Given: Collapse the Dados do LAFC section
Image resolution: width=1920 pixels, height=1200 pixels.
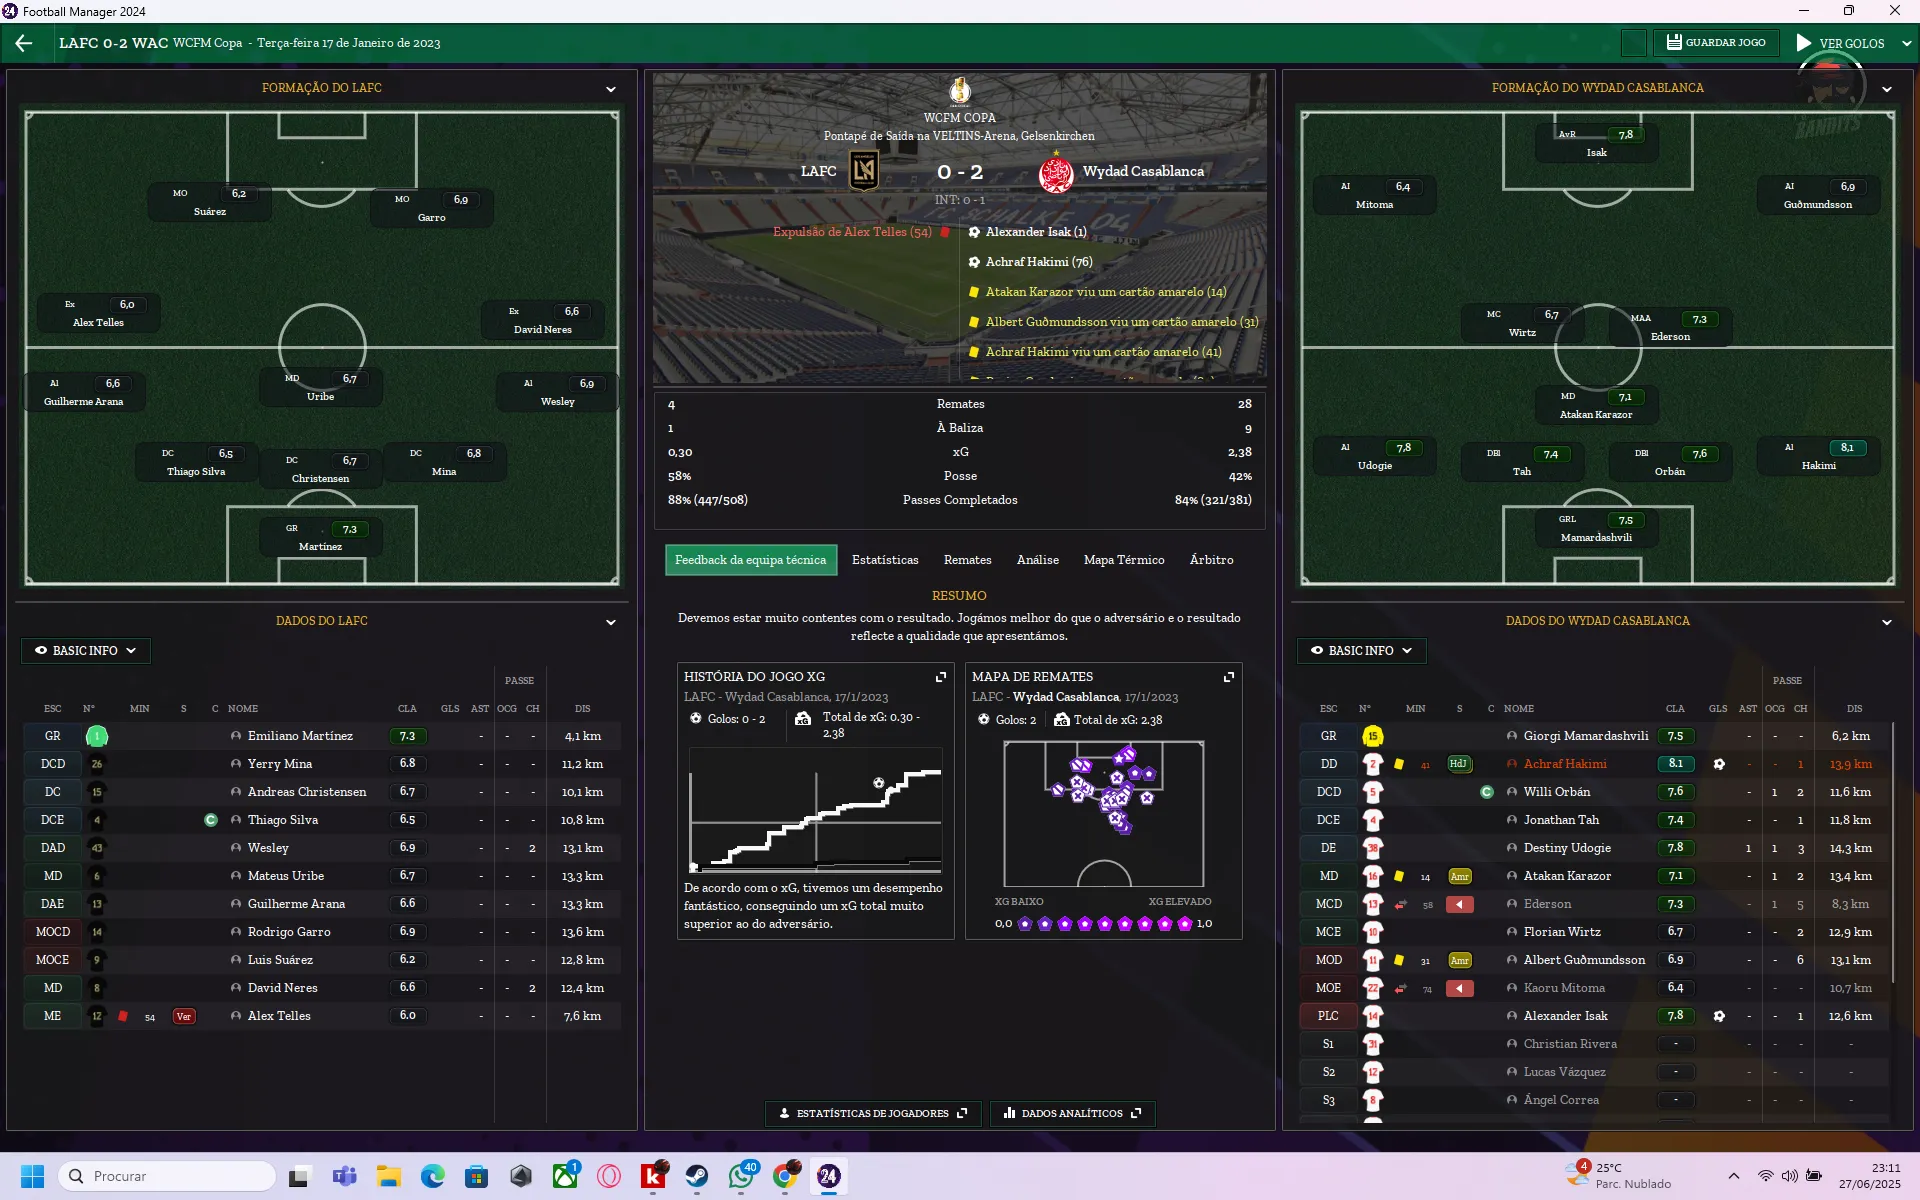Looking at the screenshot, I should pos(611,622).
